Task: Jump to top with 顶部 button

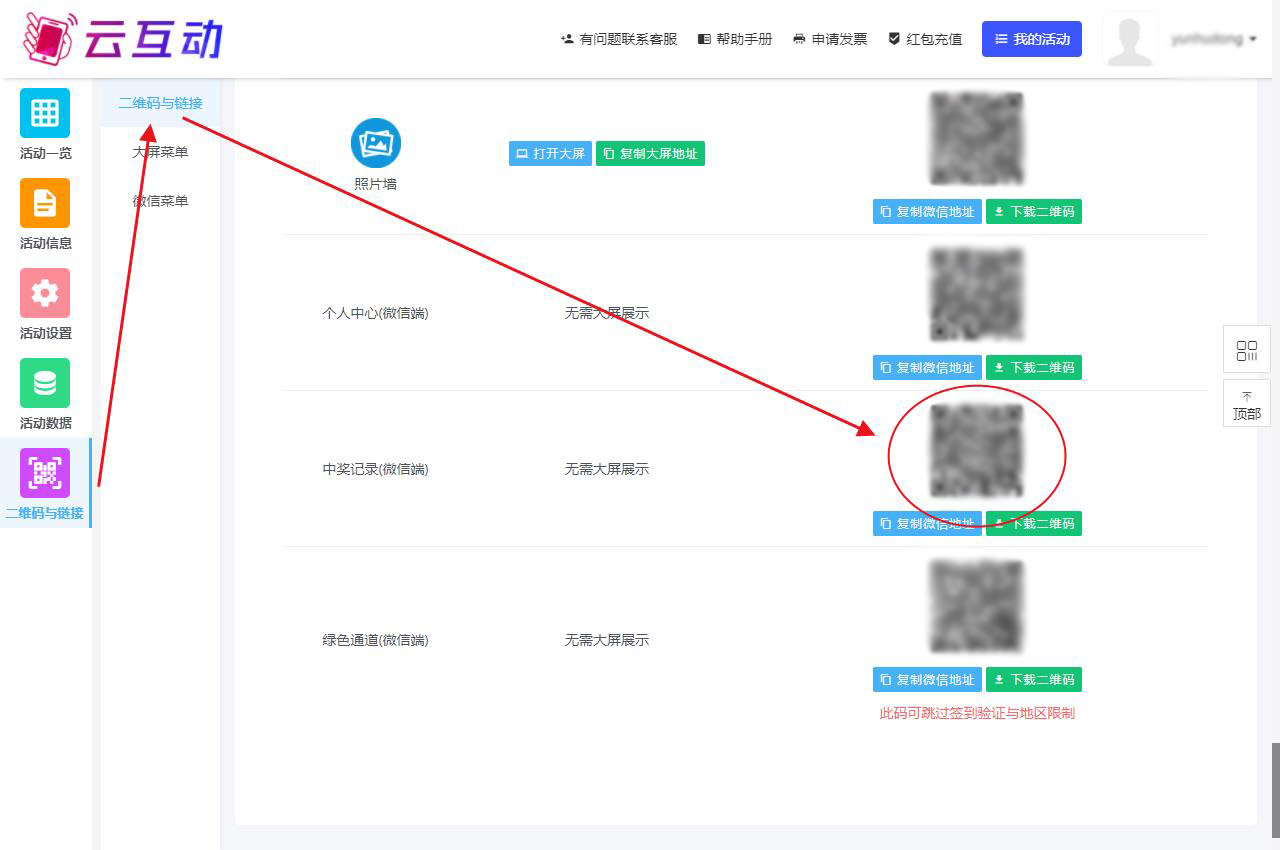Action: pyautogui.click(x=1247, y=404)
